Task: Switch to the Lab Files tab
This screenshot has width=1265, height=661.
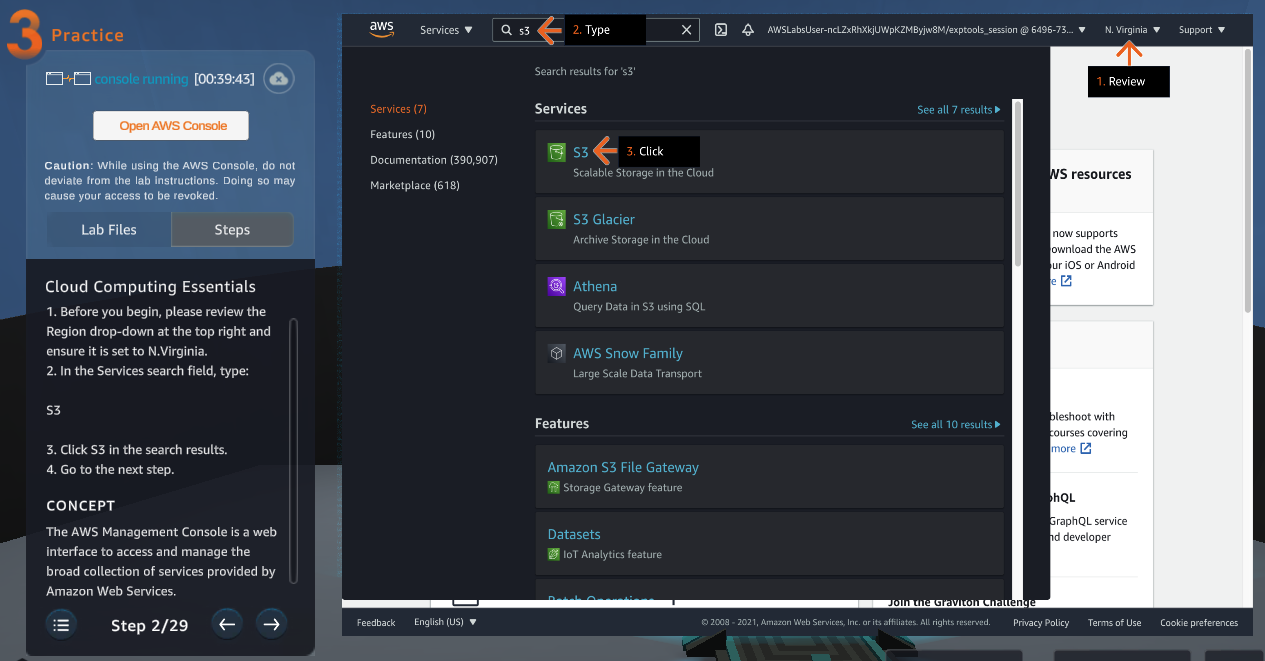Action: tap(109, 229)
